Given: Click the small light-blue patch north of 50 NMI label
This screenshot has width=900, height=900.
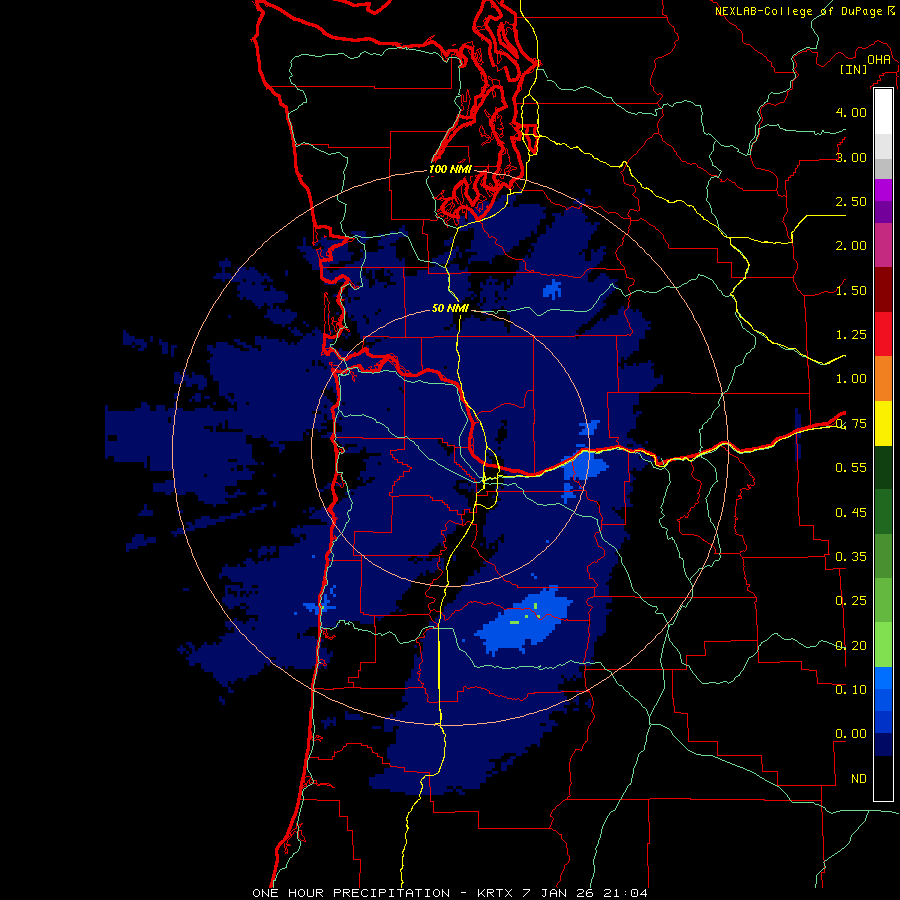Looking at the screenshot, I should click(x=552, y=289).
